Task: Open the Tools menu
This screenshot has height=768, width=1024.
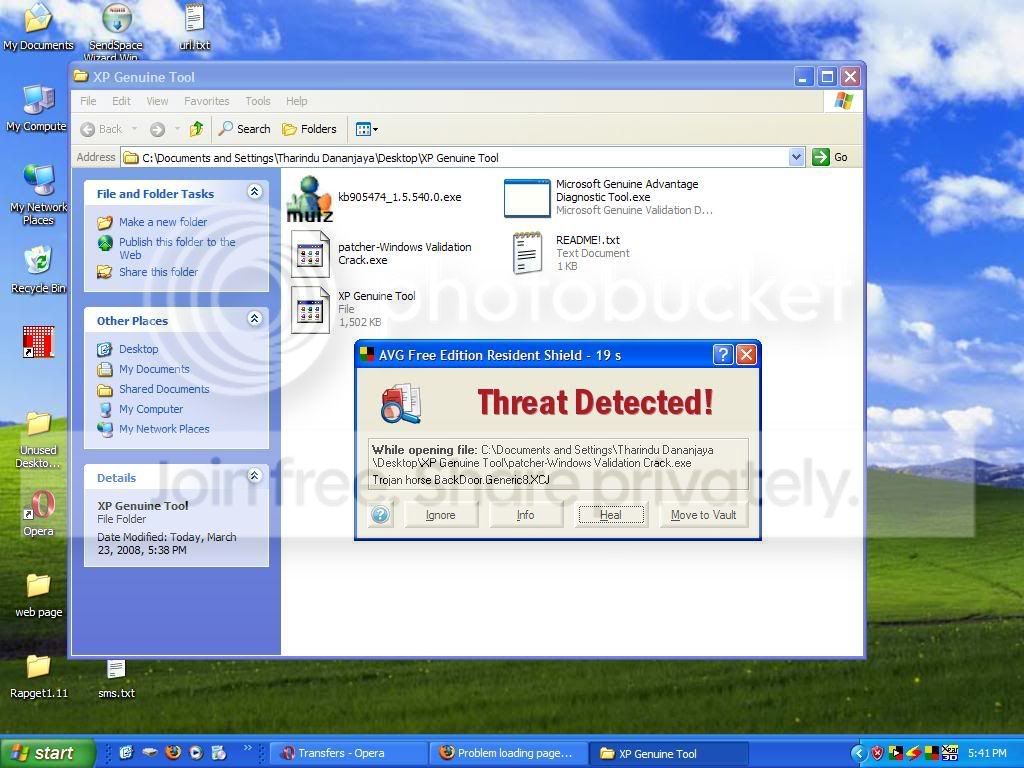Action: (x=258, y=101)
